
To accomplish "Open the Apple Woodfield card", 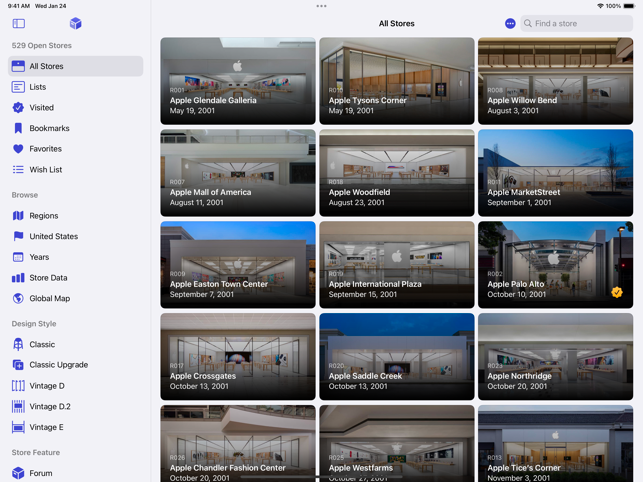I will pos(397,173).
